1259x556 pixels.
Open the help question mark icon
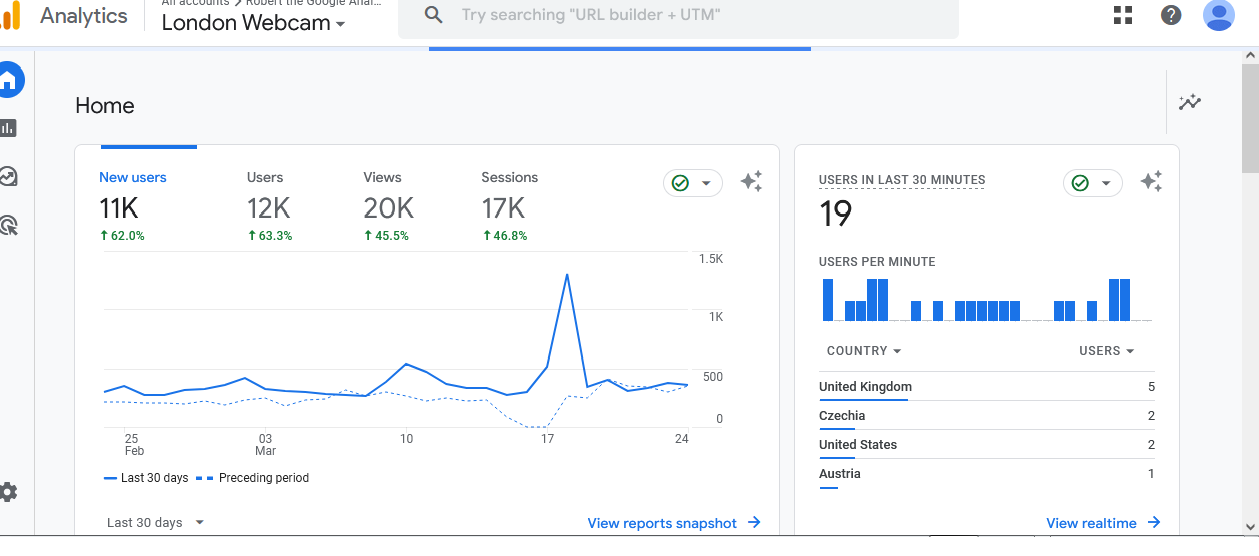coord(1171,15)
